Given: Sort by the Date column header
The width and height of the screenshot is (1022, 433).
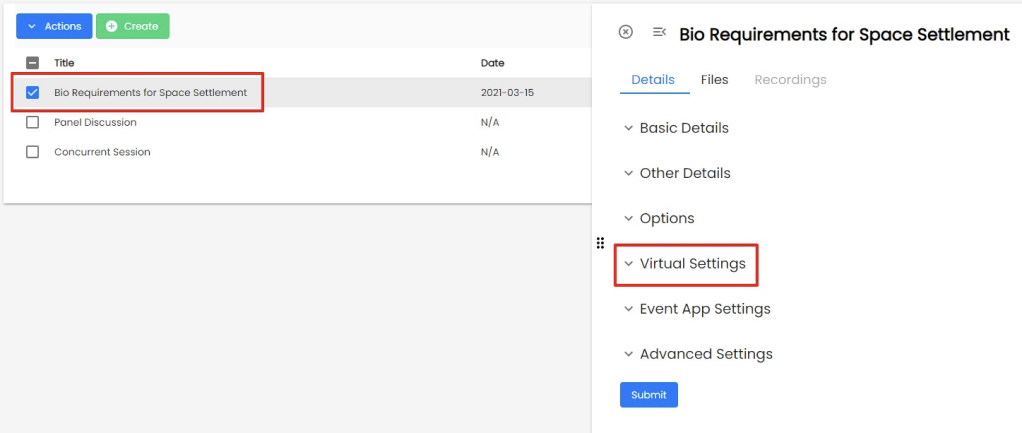Looking at the screenshot, I should tap(492, 63).
